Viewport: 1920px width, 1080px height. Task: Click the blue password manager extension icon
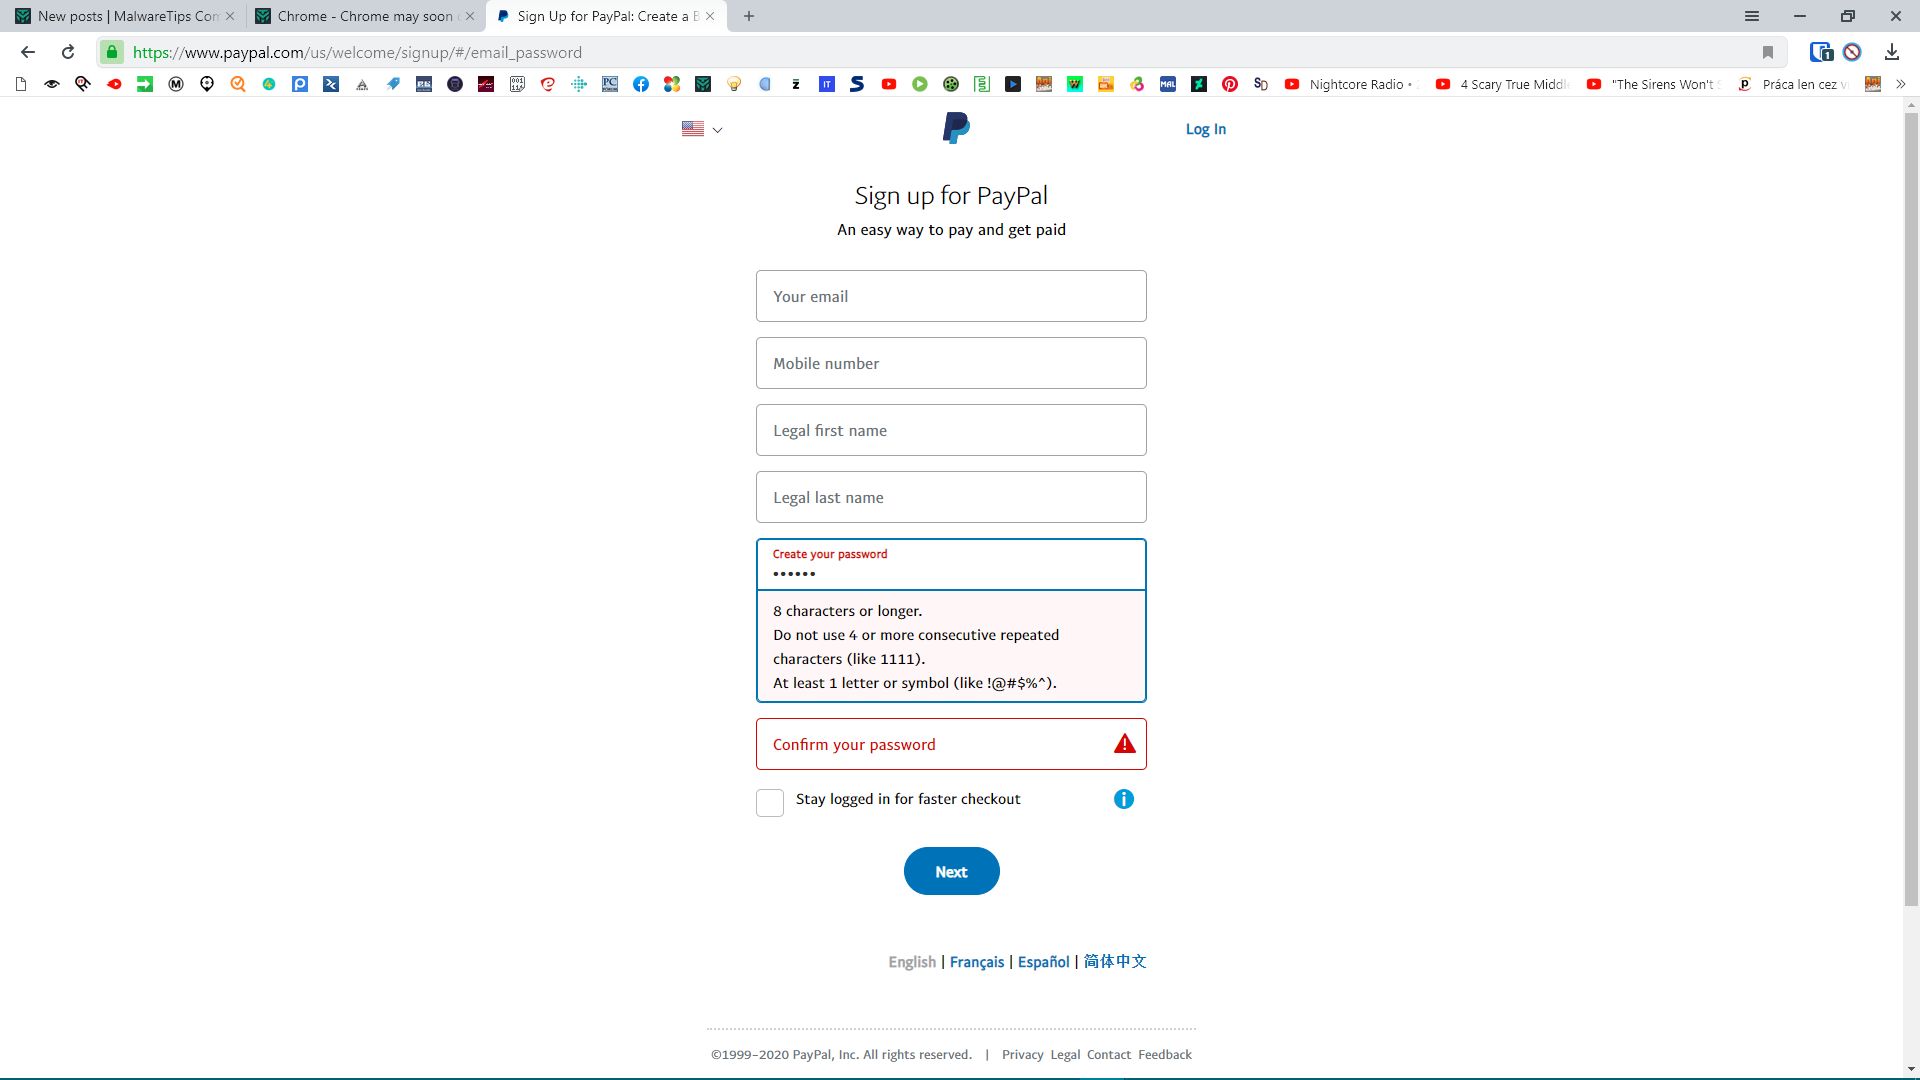pyautogui.click(x=1821, y=52)
